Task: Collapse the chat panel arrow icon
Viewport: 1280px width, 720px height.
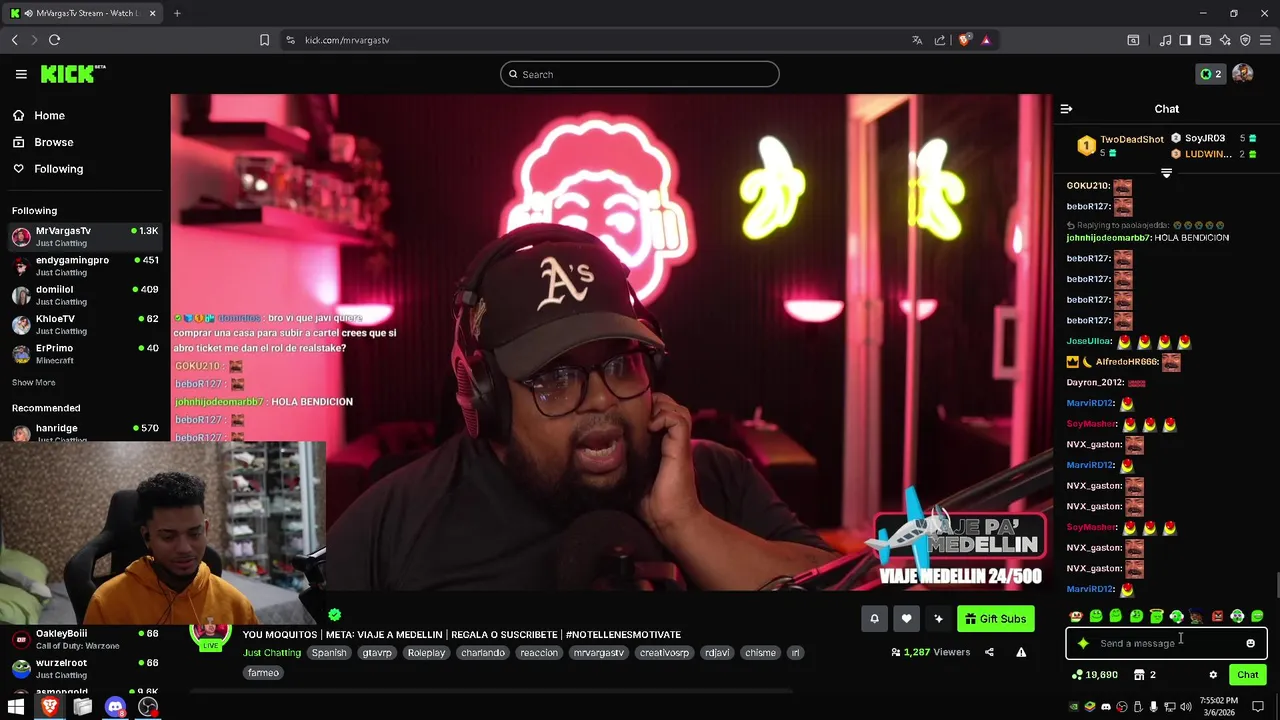Action: [x=1066, y=109]
